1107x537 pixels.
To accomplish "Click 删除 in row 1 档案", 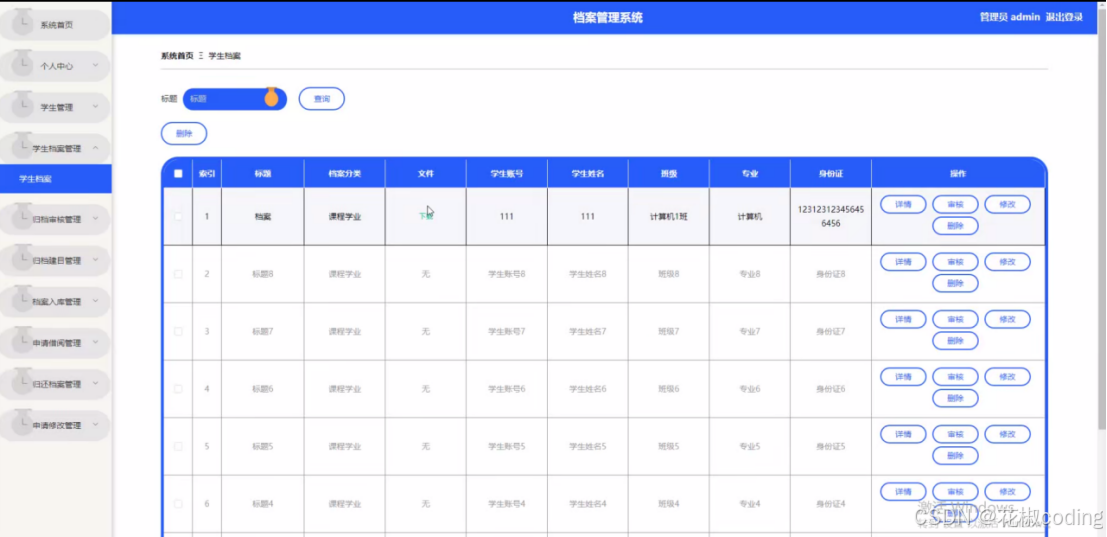I will [955, 226].
